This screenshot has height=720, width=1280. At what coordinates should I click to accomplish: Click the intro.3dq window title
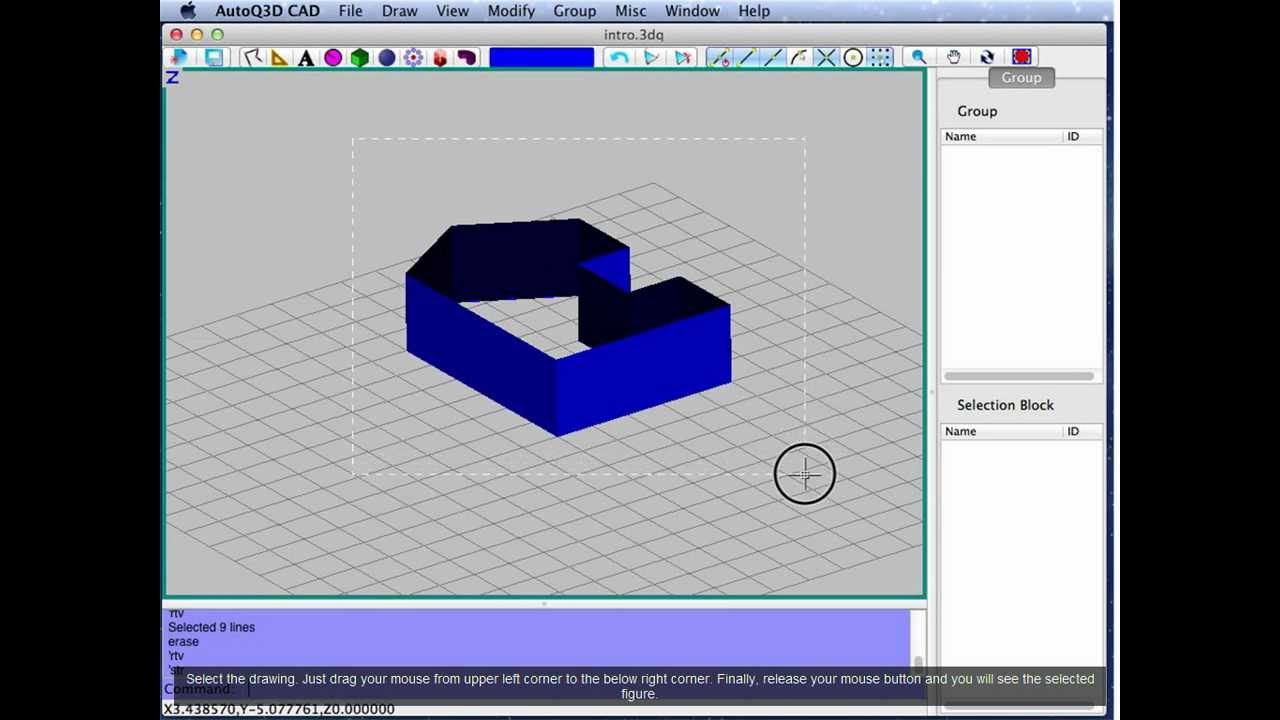point(633,35)
